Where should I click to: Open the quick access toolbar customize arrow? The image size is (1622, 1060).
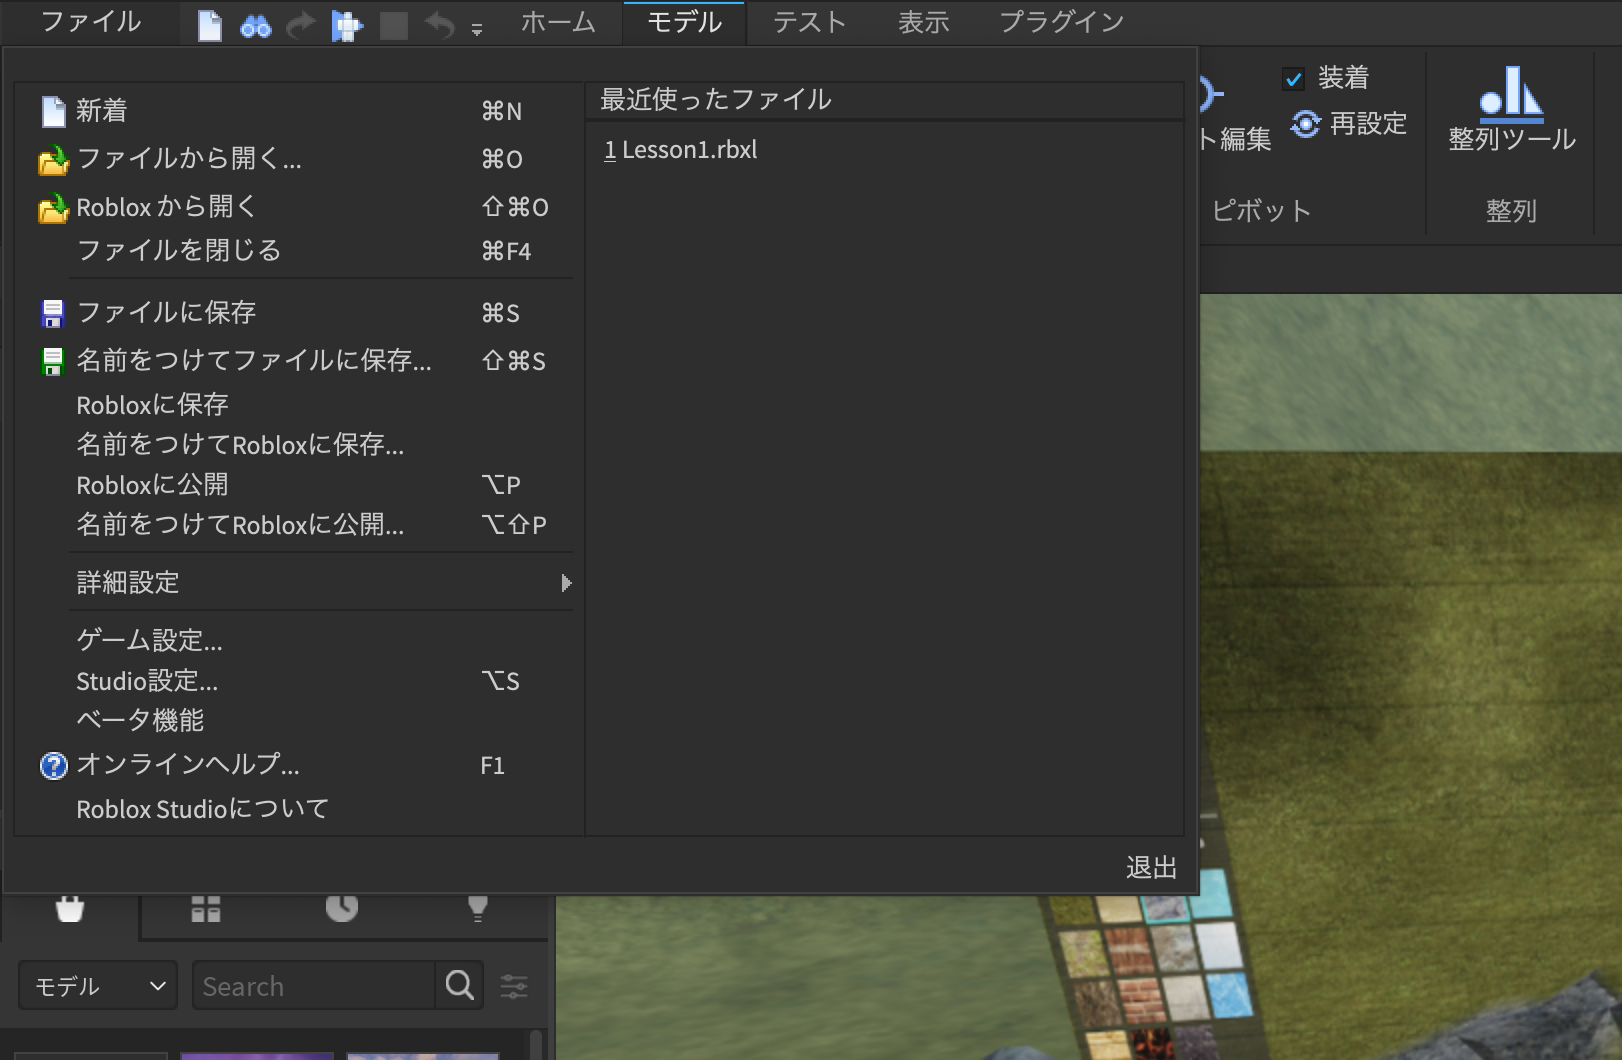click(x=477, y=31)
